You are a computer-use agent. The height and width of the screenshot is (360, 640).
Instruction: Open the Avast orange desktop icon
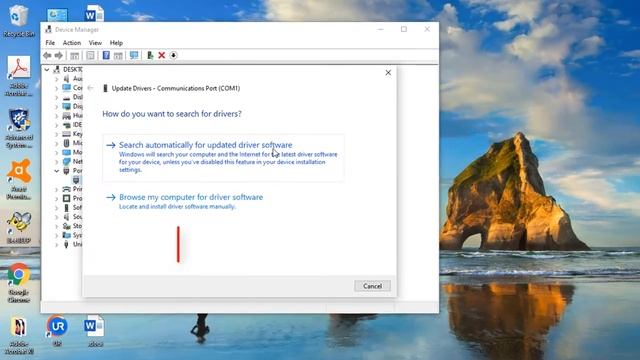[19, 179]
